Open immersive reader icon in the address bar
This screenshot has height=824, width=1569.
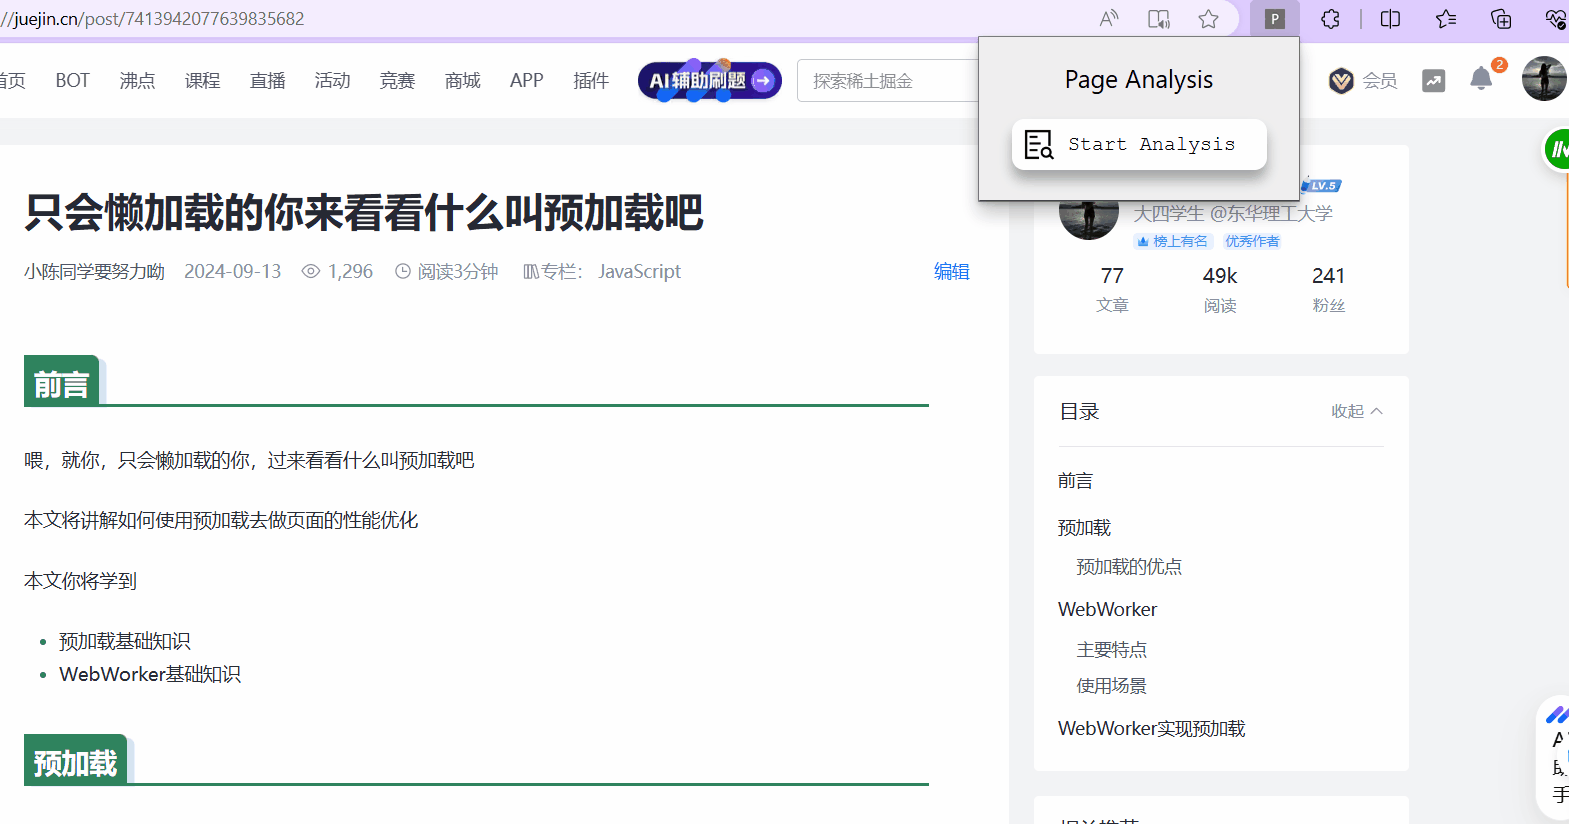[x=1159, y=19]
